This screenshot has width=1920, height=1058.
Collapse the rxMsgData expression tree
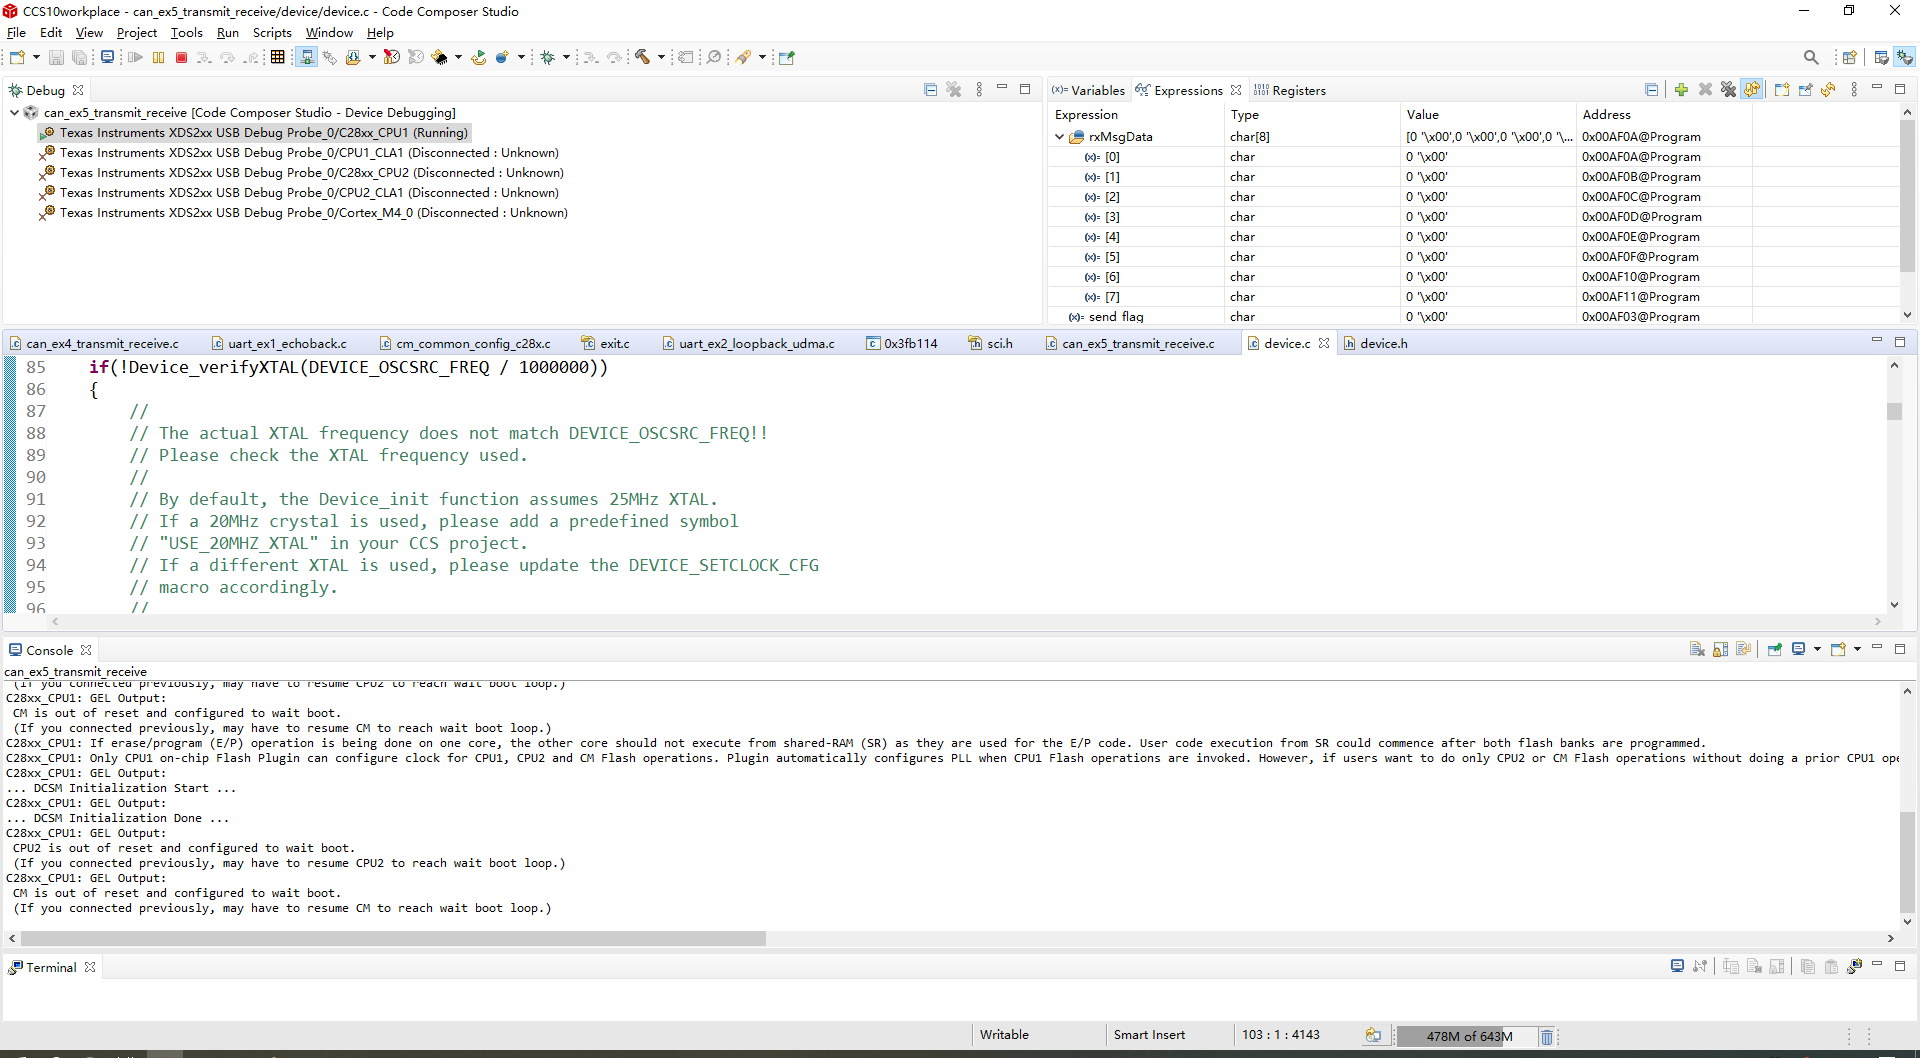(1059, 137)
